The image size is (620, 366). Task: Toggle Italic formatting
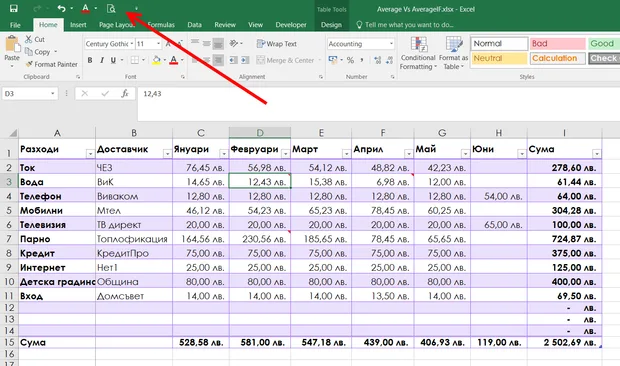(x=102, y=60)
